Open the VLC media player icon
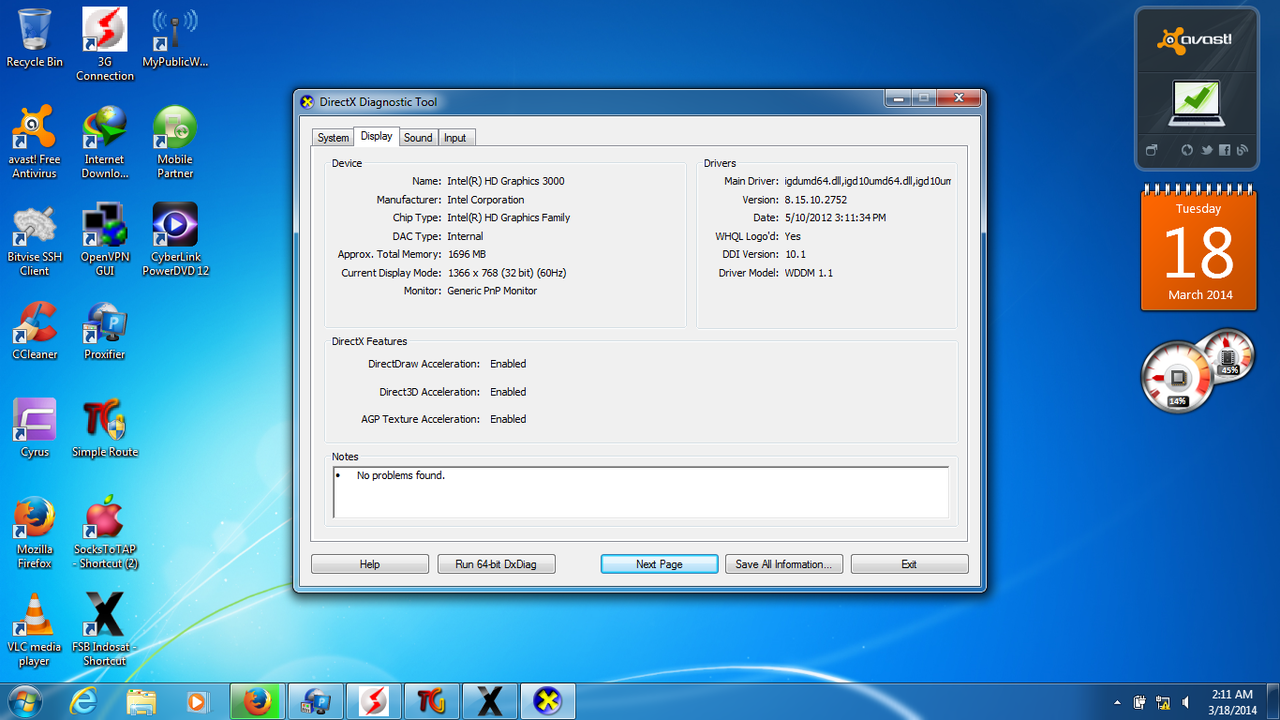Viewport: 1280px width, 720px height. [x=34, y=630]
